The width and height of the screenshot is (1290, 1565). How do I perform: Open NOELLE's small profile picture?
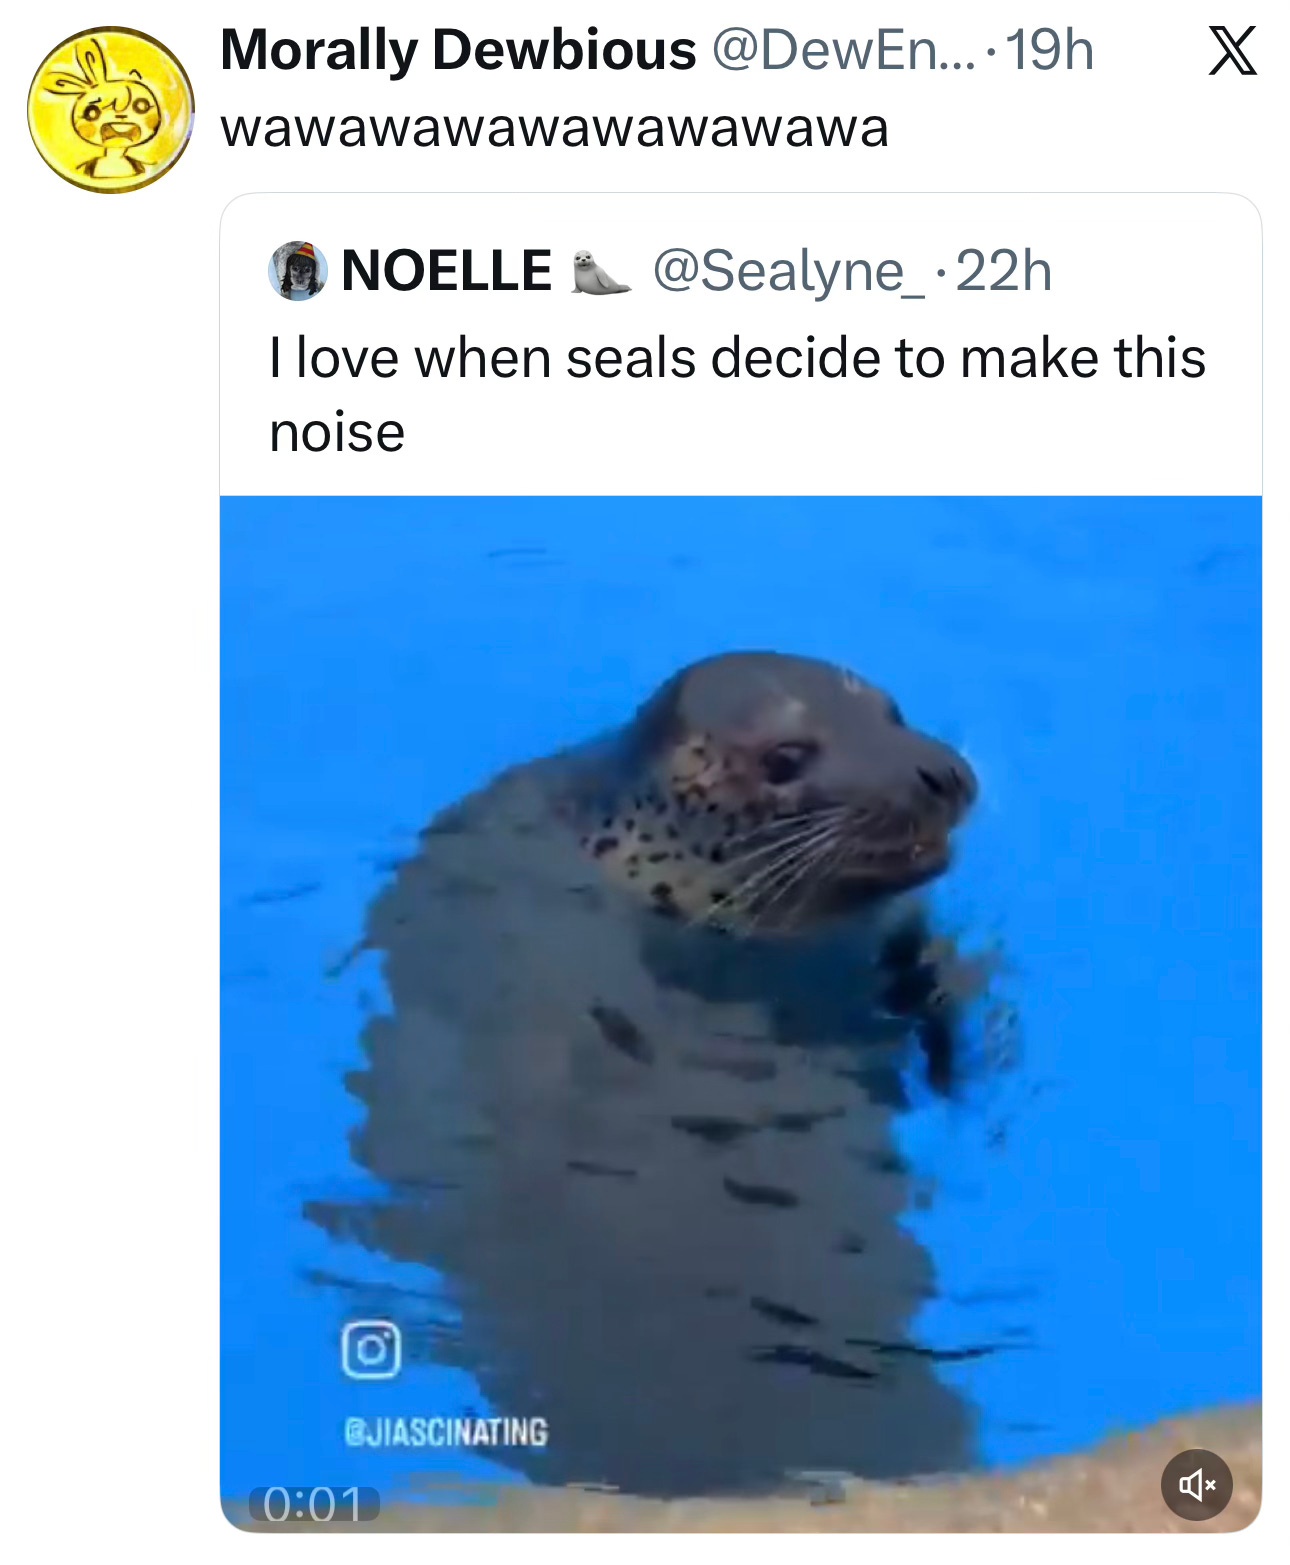tap(298, 270)
